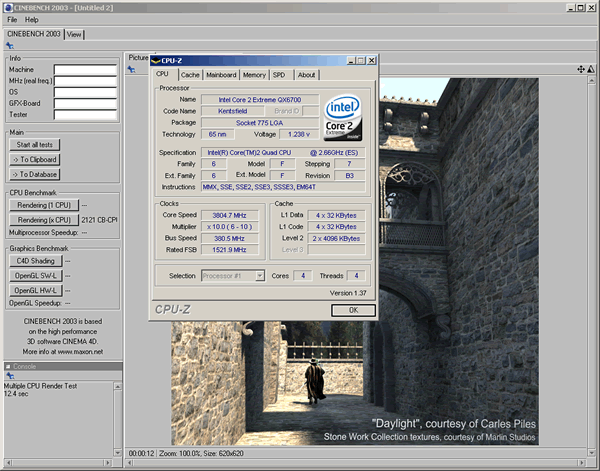This screenshot has height=471, width=600.
Task: Open the SPD tab in CPU-Z
Action: coord(279,75)
